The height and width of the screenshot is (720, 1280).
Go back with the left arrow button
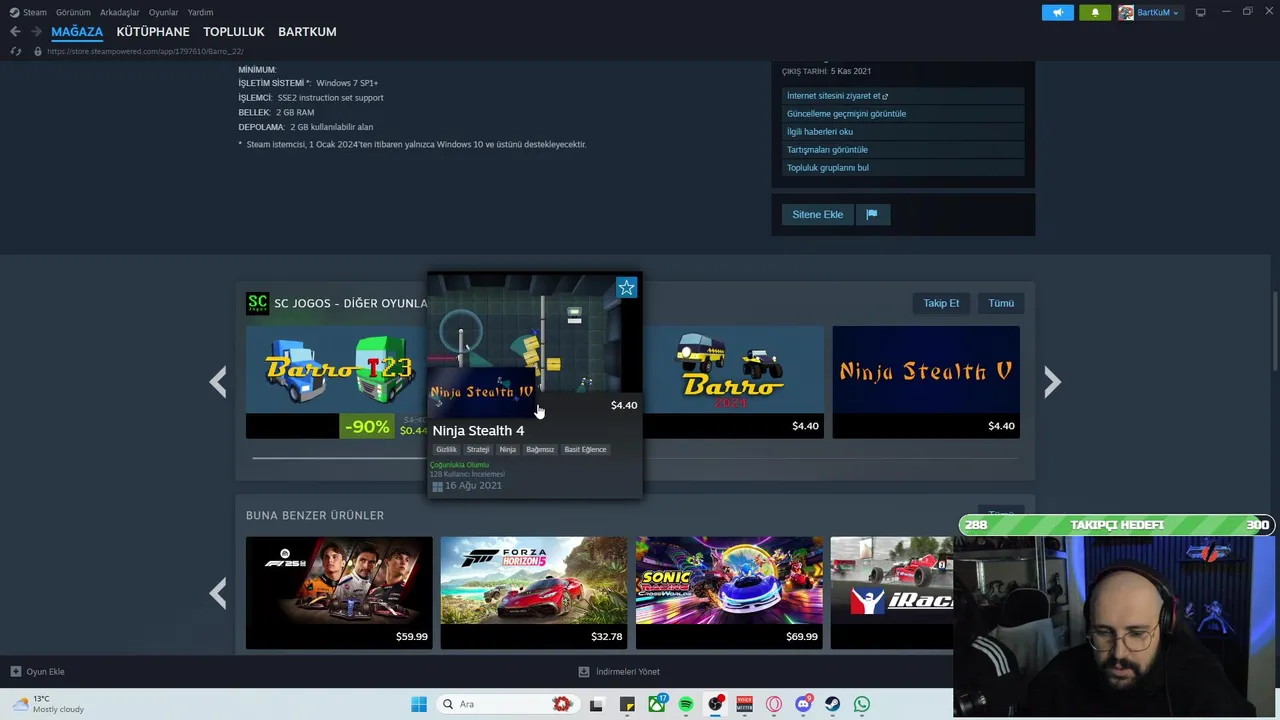pyautogui.click(x=15, y=32)
